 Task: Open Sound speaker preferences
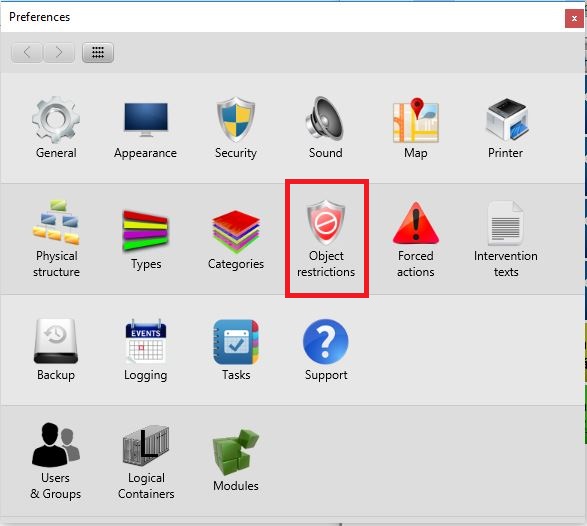(325, 119)
